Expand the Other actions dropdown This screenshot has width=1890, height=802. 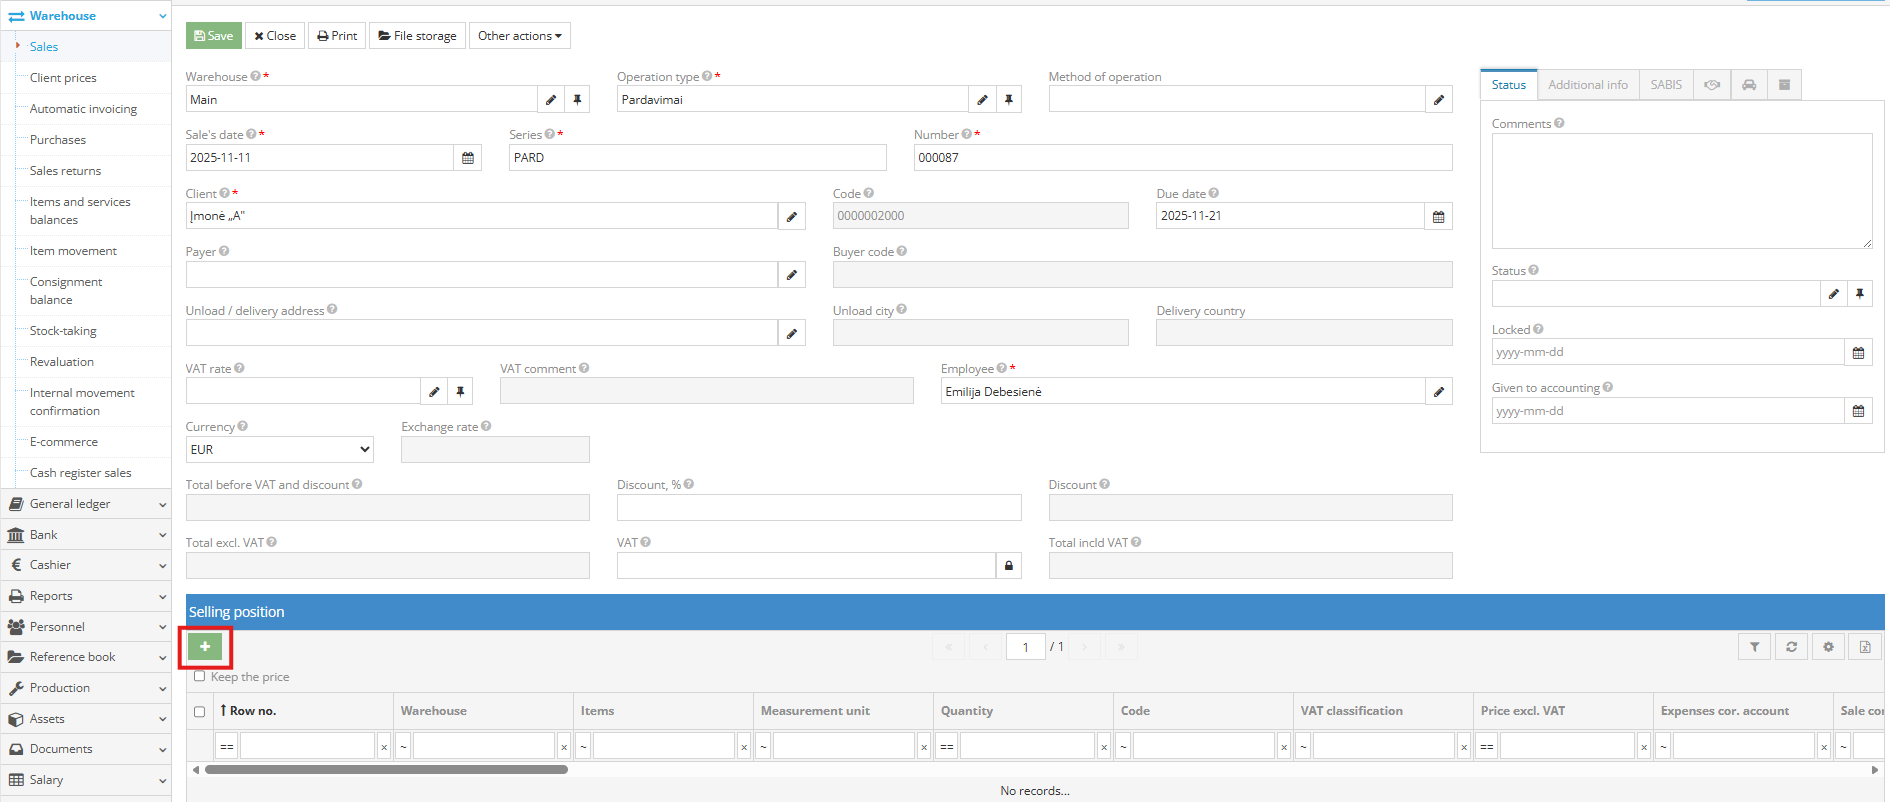coord(519,36)
